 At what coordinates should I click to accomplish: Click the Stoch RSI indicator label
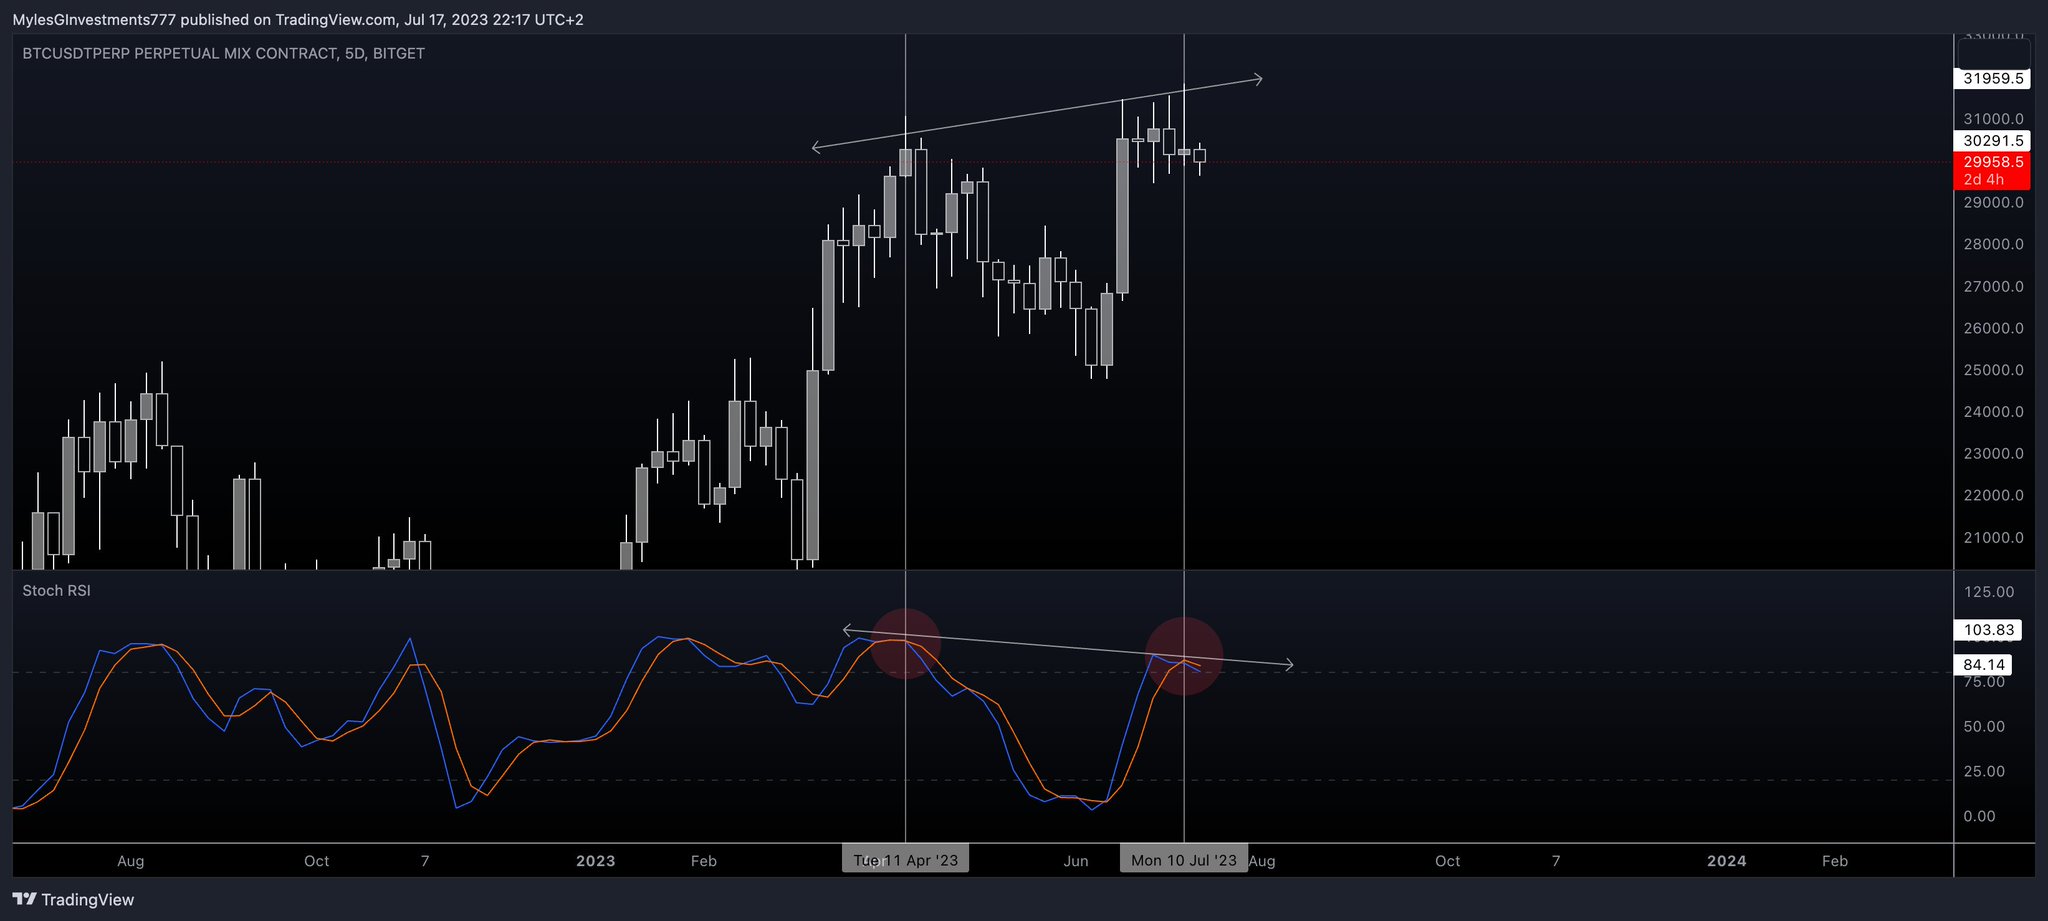tap(56, 591)
